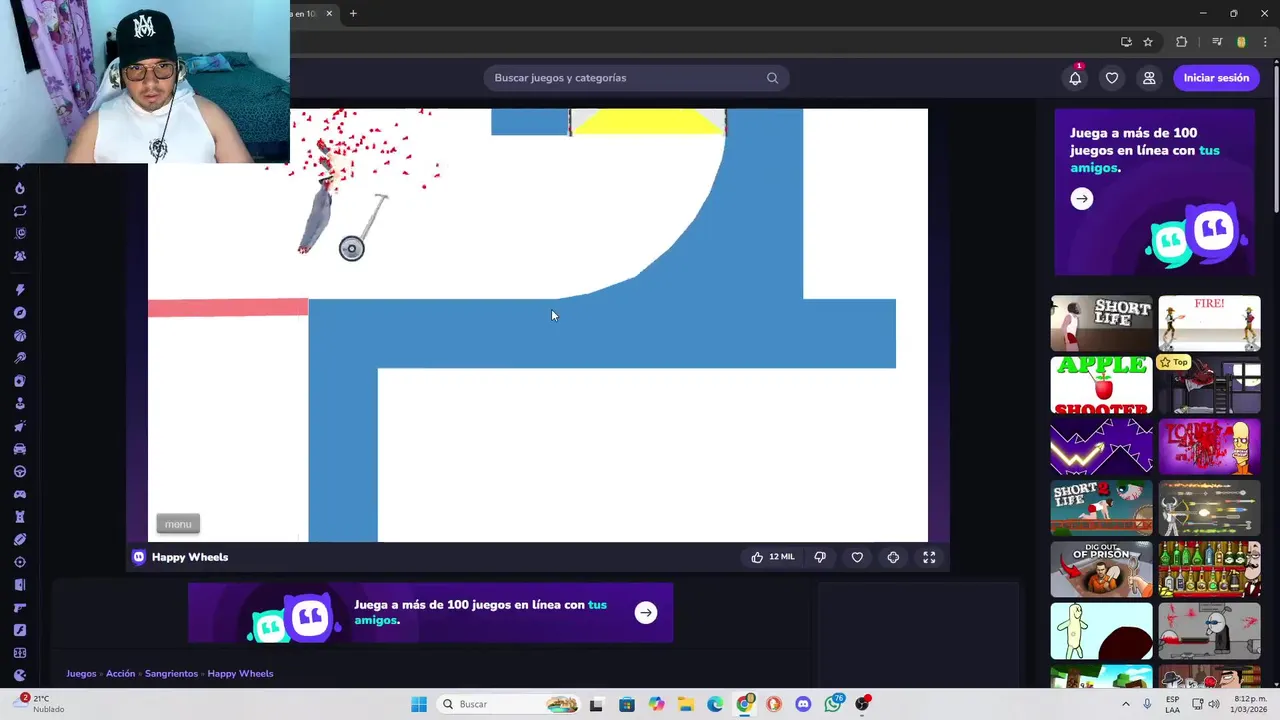The width and height of the screenshot is (1280, 720).
Task: Open compass adventure category icon
Action: pos(20,313)
